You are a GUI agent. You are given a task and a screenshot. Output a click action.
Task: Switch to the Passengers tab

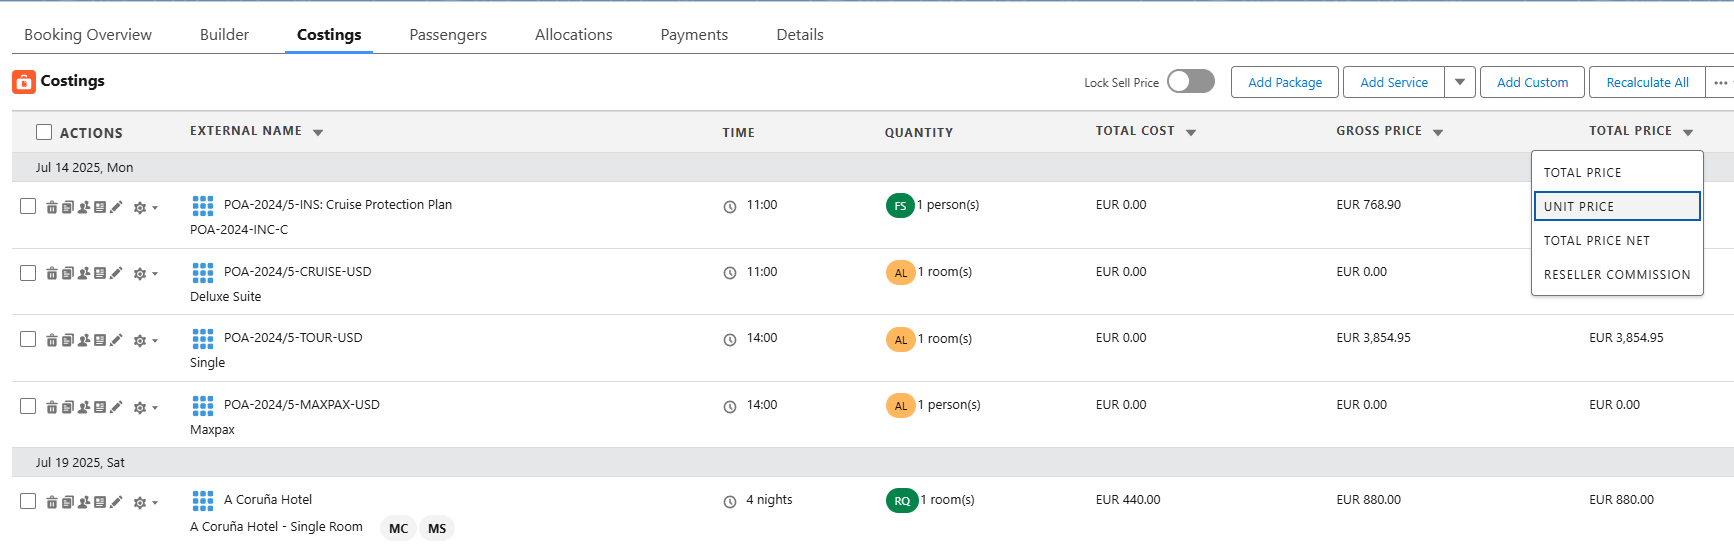point(448,35)
